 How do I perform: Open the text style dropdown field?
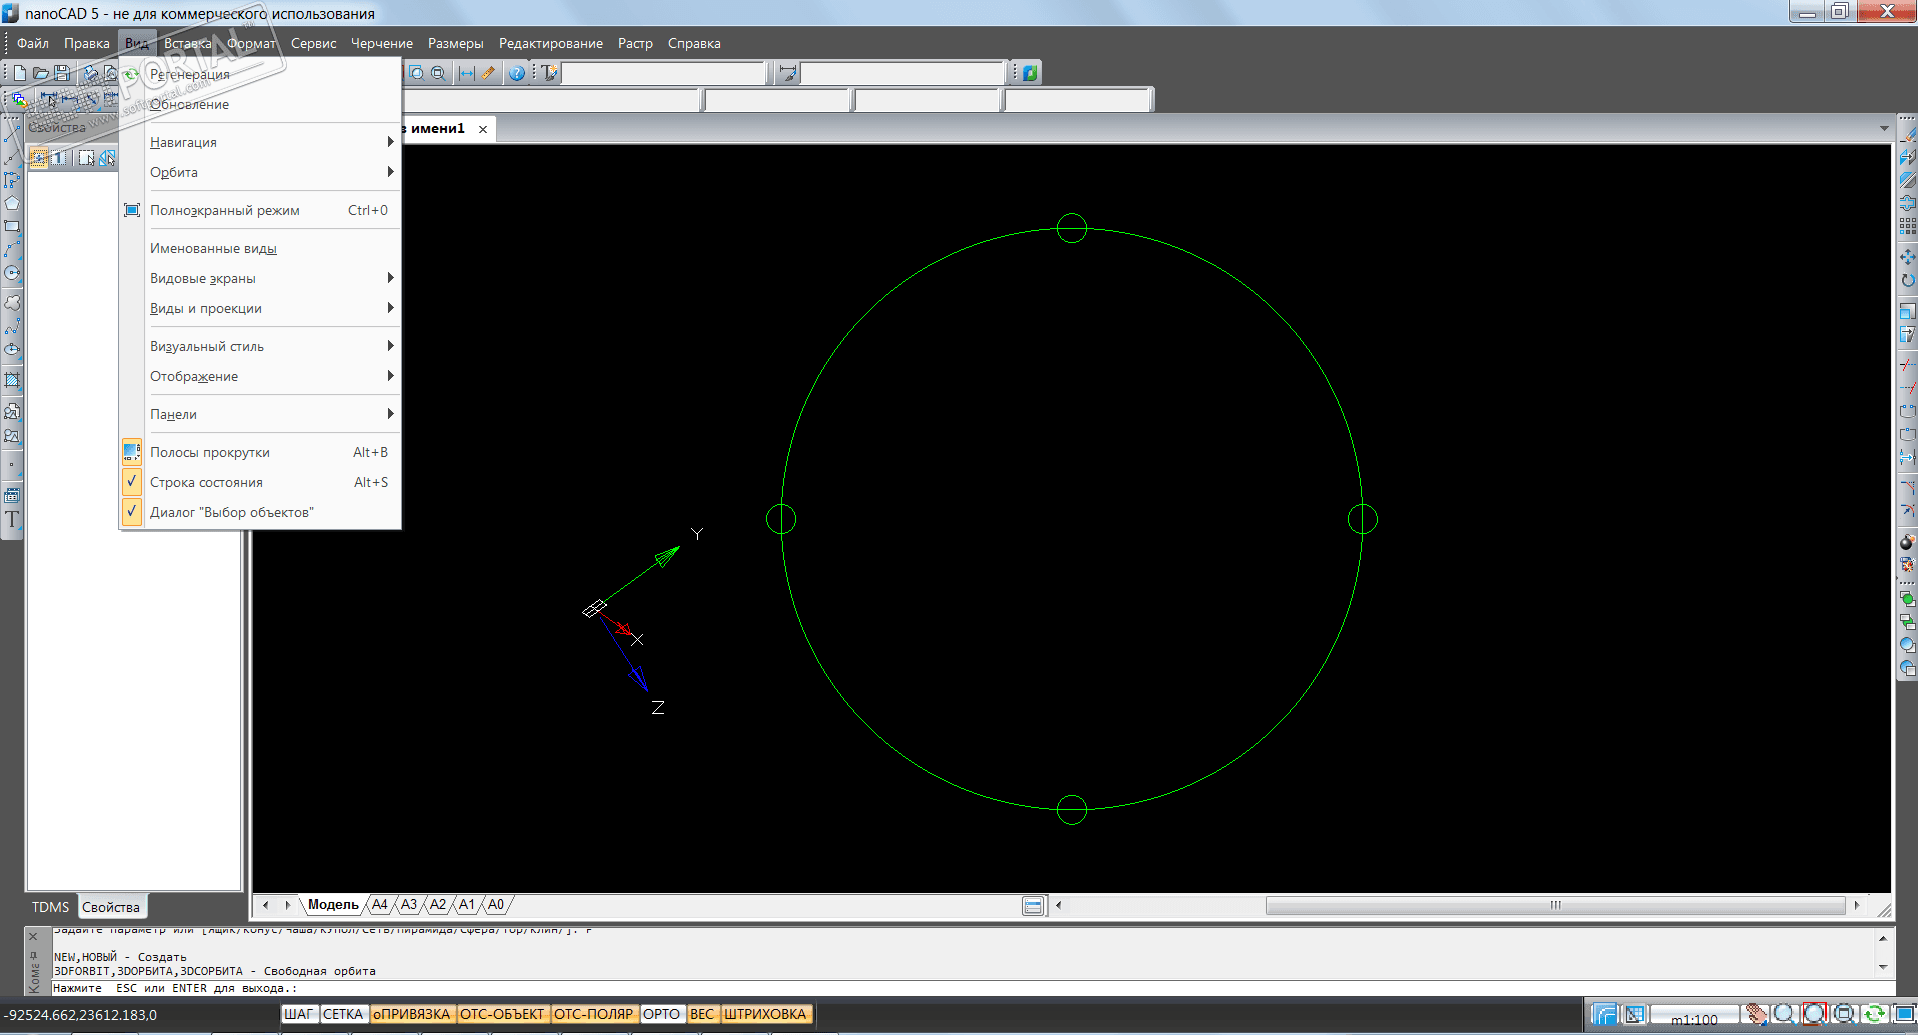click(664, 73)
